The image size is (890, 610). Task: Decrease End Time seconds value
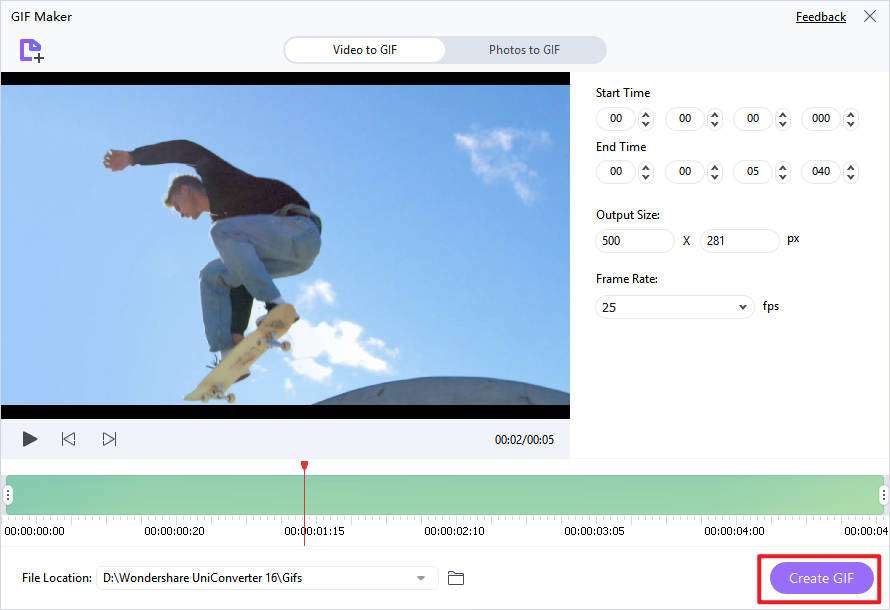click(783, 176)
